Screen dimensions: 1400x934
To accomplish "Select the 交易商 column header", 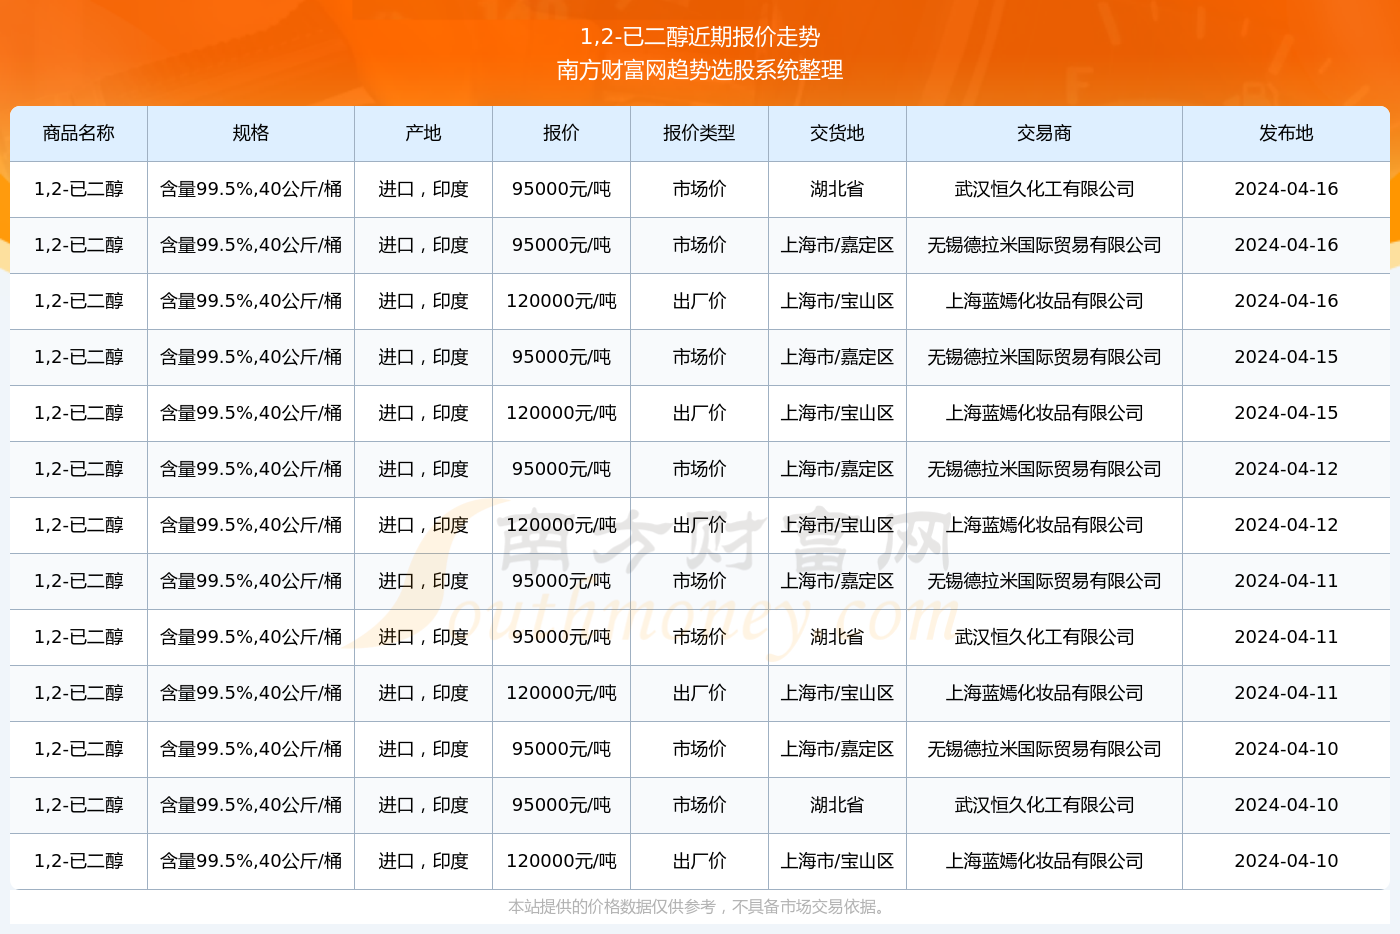I will pos(1044,133).
